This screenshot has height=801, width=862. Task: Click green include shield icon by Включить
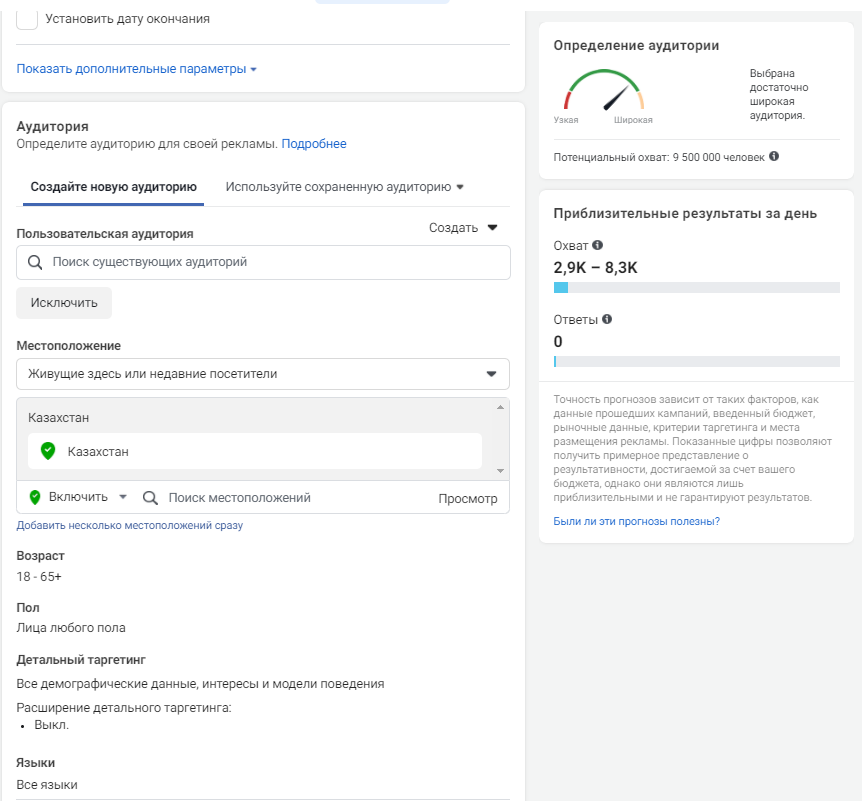pyautogui.click(x=35, y=497)
